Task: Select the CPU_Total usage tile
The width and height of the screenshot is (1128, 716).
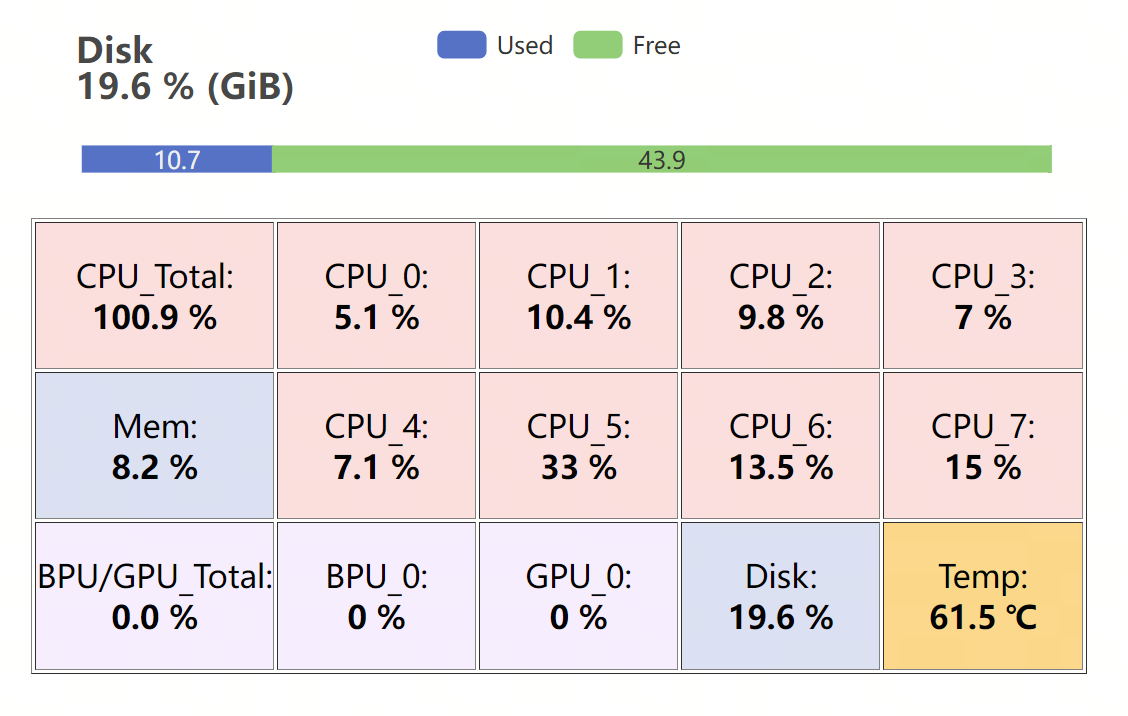Action: (153, 295)
